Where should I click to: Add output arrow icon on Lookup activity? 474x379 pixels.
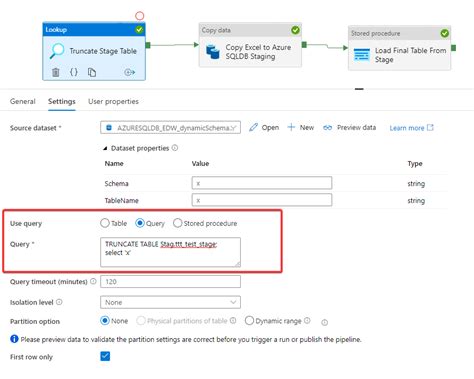coord(129,72)
